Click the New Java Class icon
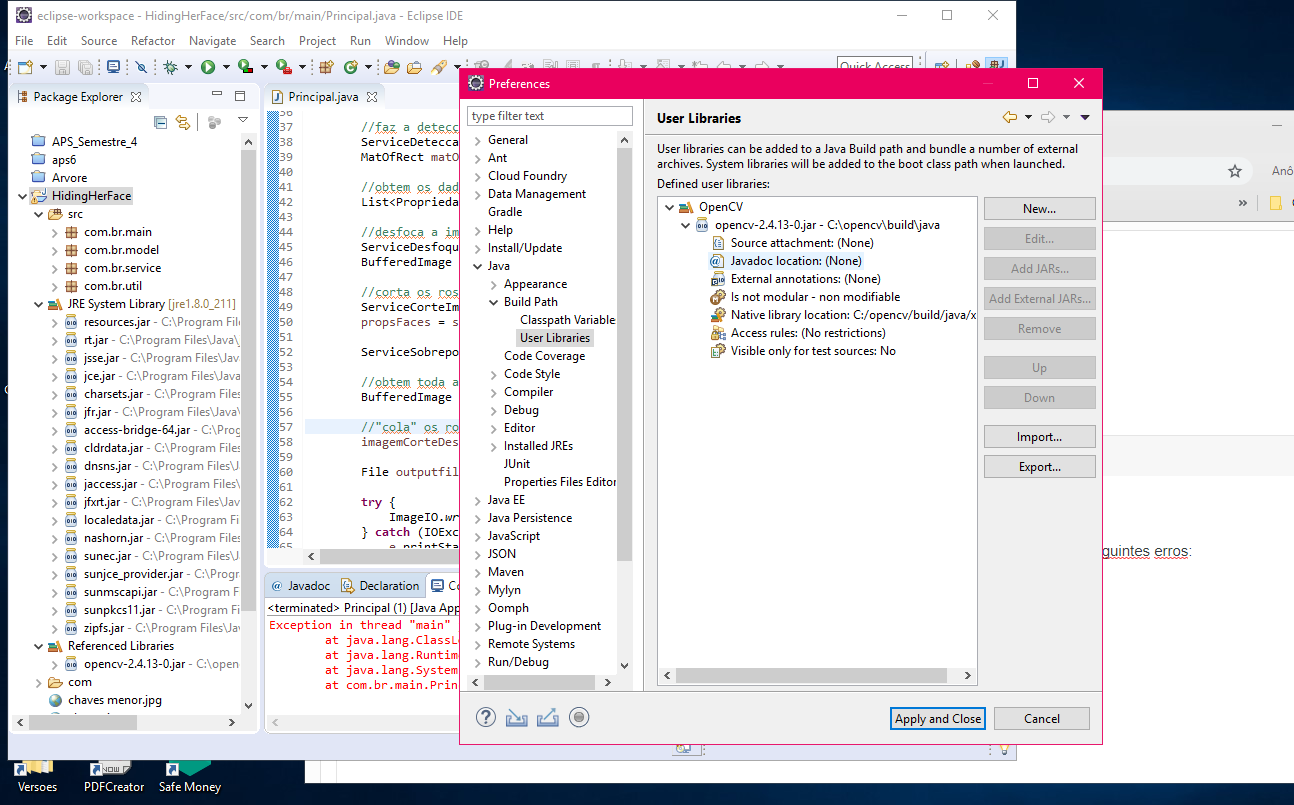Screen dimensions: 1294x805 350,67
